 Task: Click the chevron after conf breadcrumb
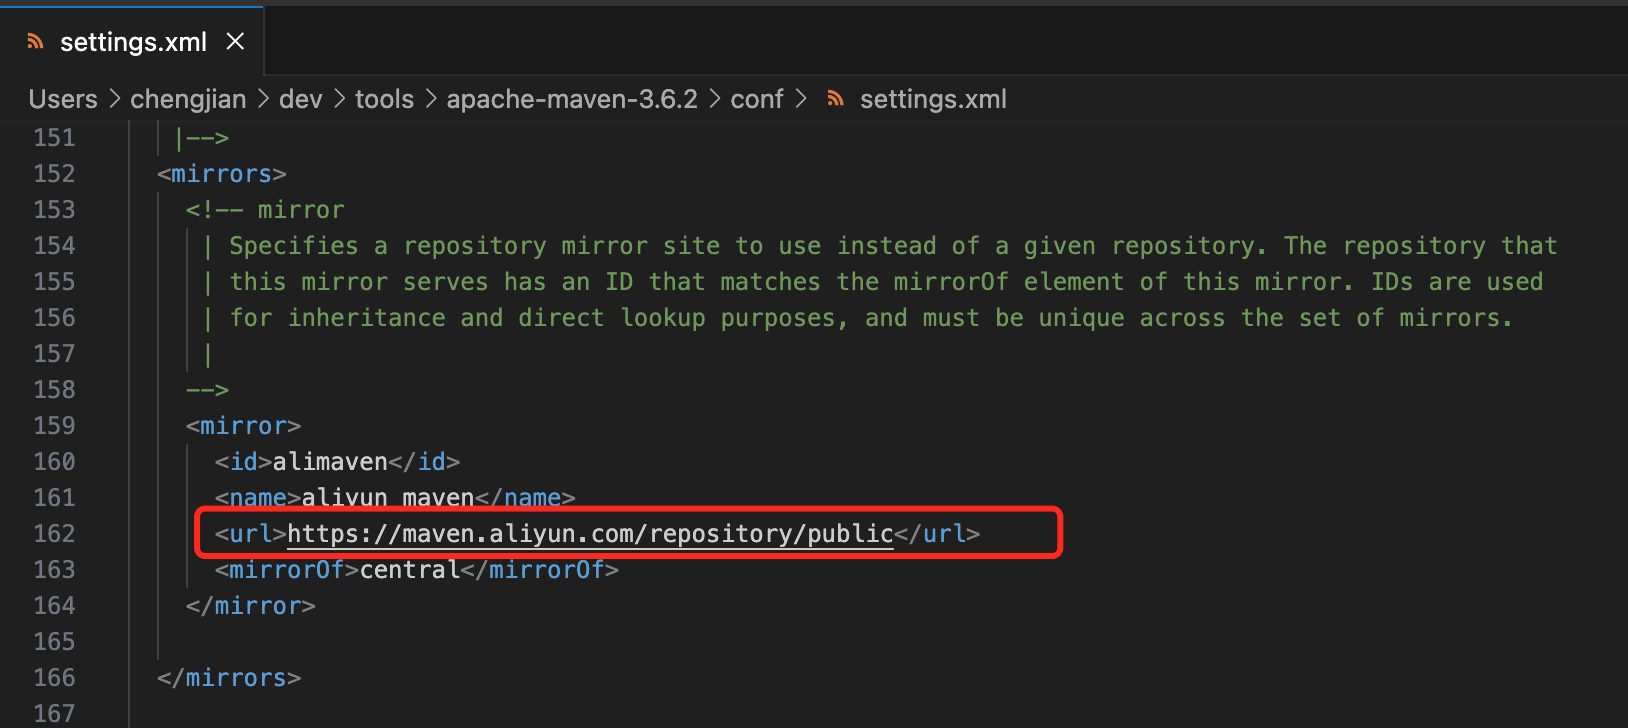point(801,99)
